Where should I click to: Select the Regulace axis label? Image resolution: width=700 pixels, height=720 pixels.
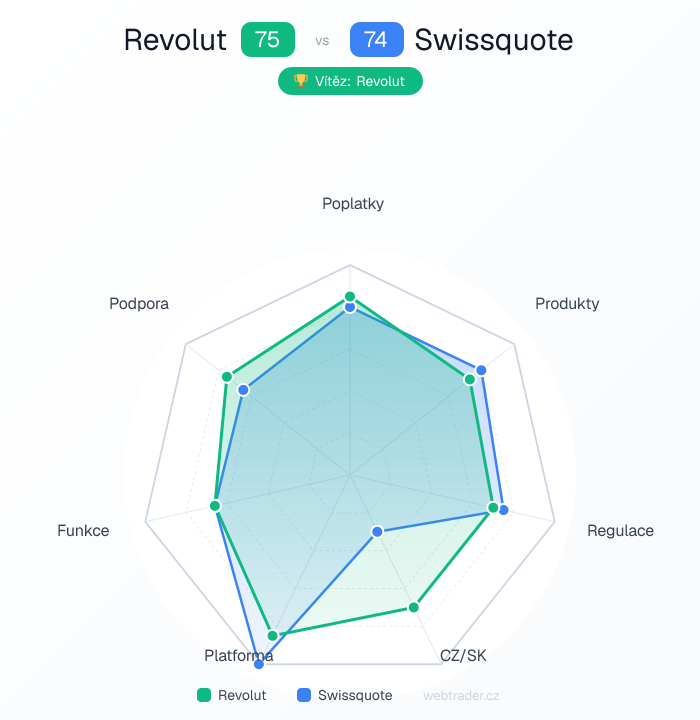click(x=620, y=530)
